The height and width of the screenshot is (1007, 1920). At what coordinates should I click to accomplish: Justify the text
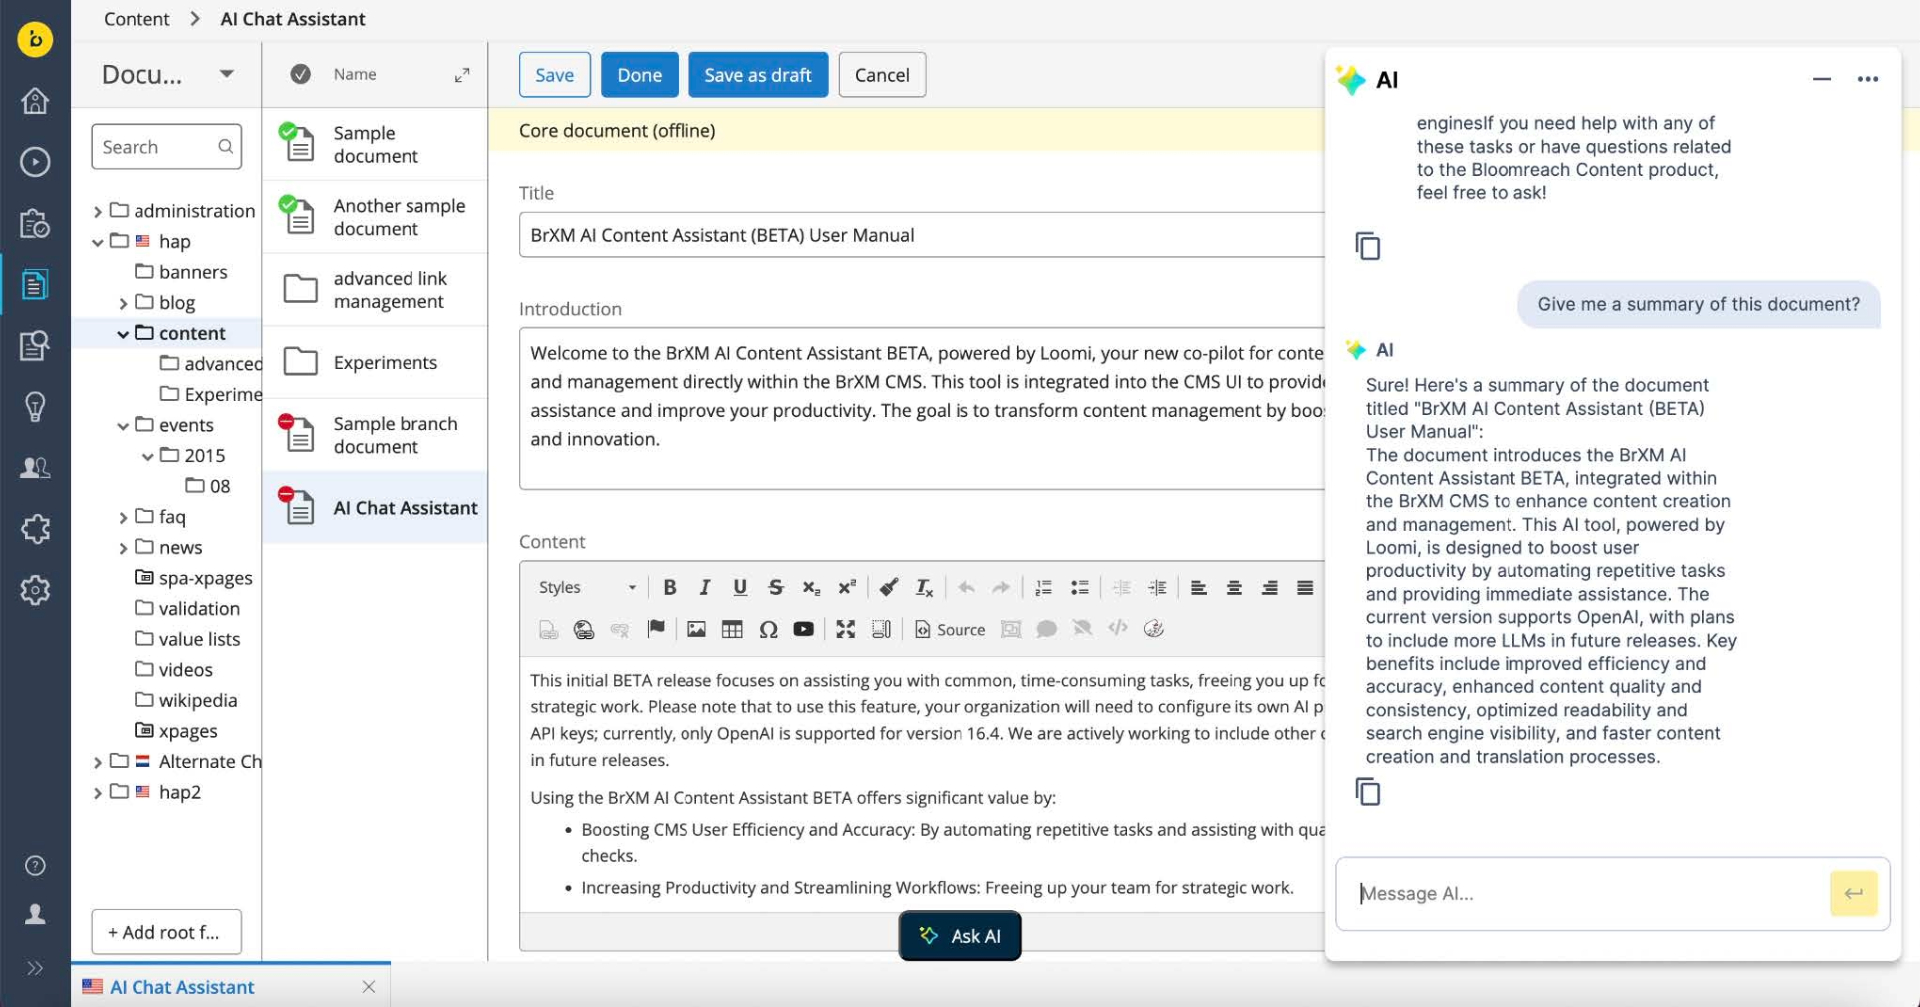[x=1305, y=587]
